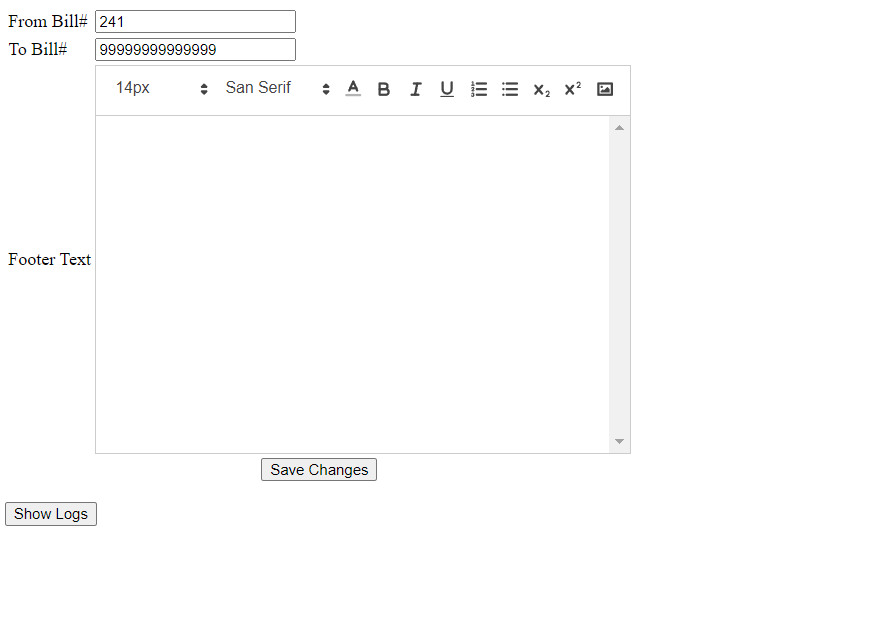This screenshot has height=626, width=885.
Task: Apply superscript formatting
Action: pos(571,89)
